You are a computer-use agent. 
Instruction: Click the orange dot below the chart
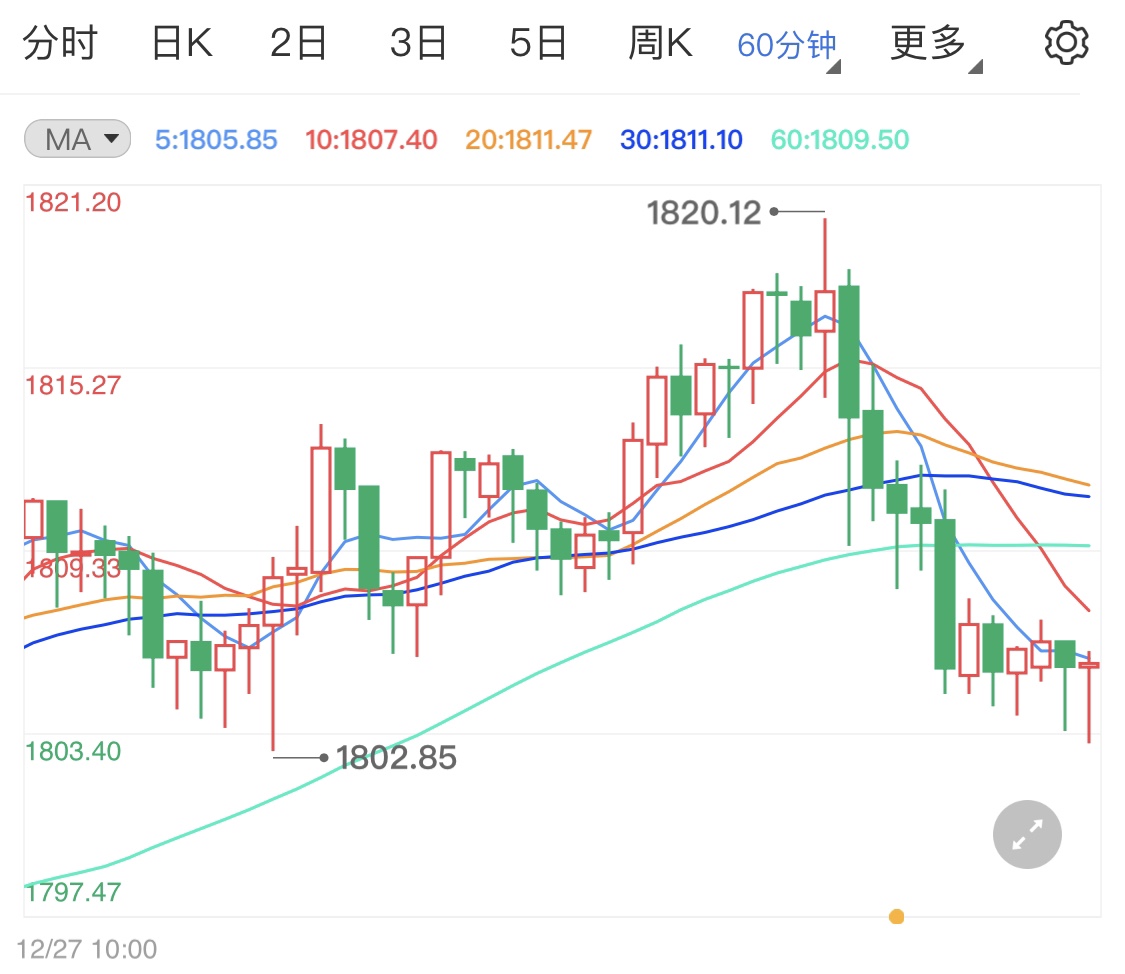896,915
